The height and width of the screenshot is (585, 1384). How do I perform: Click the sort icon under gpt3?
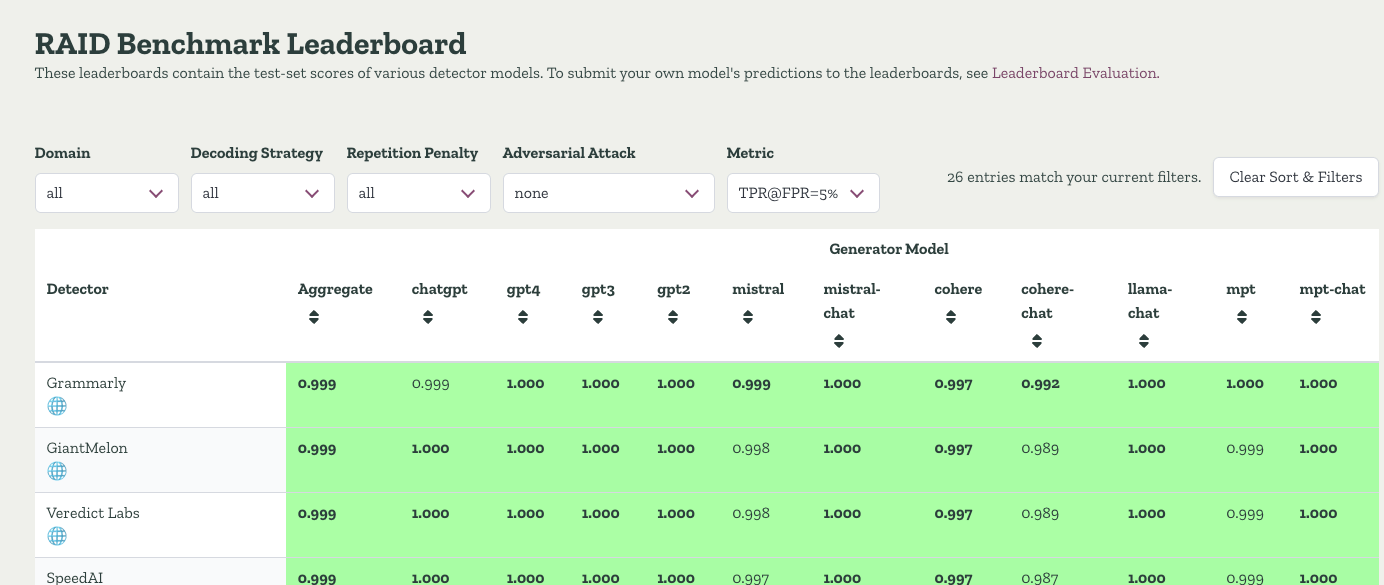597,317
